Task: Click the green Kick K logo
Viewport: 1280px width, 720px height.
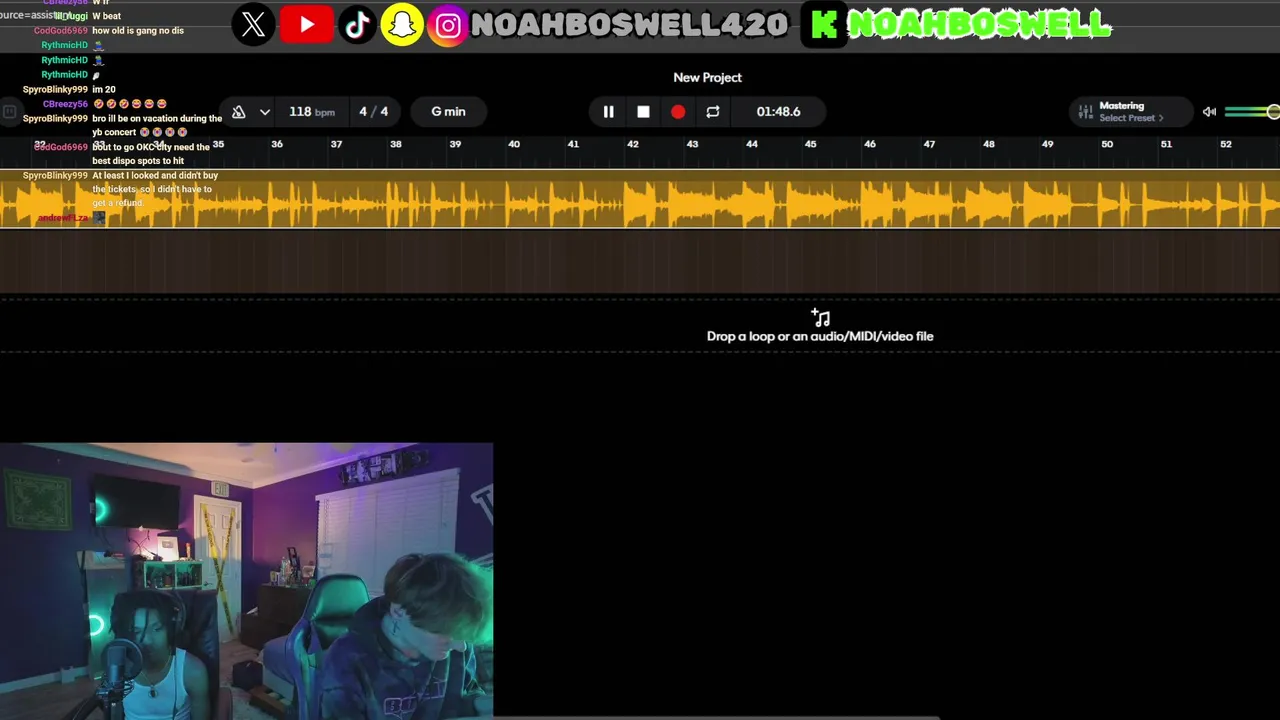Action: coord(824,25)
